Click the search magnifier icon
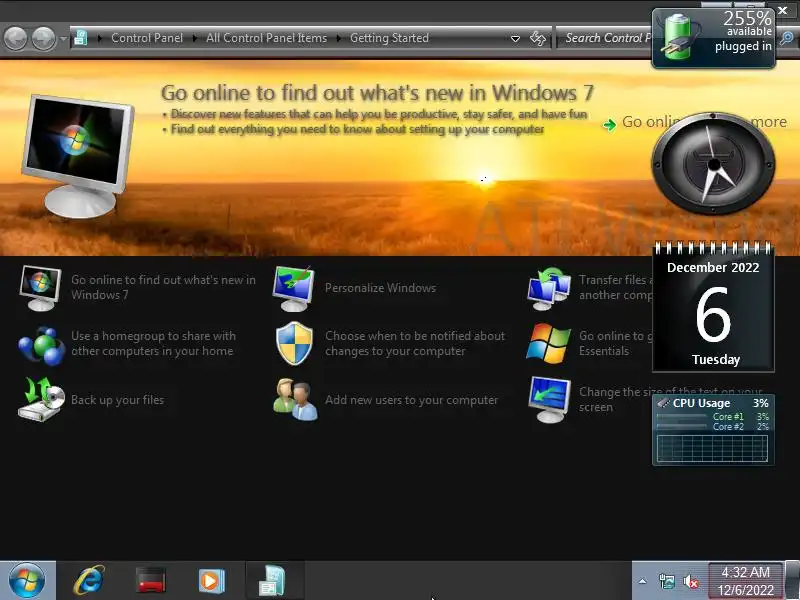This screenshot has height=600, width=800. pos(787,38)
